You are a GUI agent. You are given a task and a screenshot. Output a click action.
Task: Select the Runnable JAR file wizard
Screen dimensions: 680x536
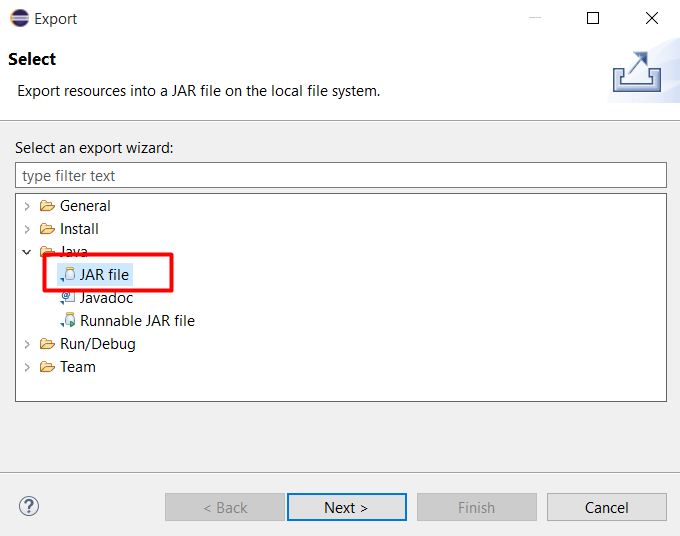point(137,321)
